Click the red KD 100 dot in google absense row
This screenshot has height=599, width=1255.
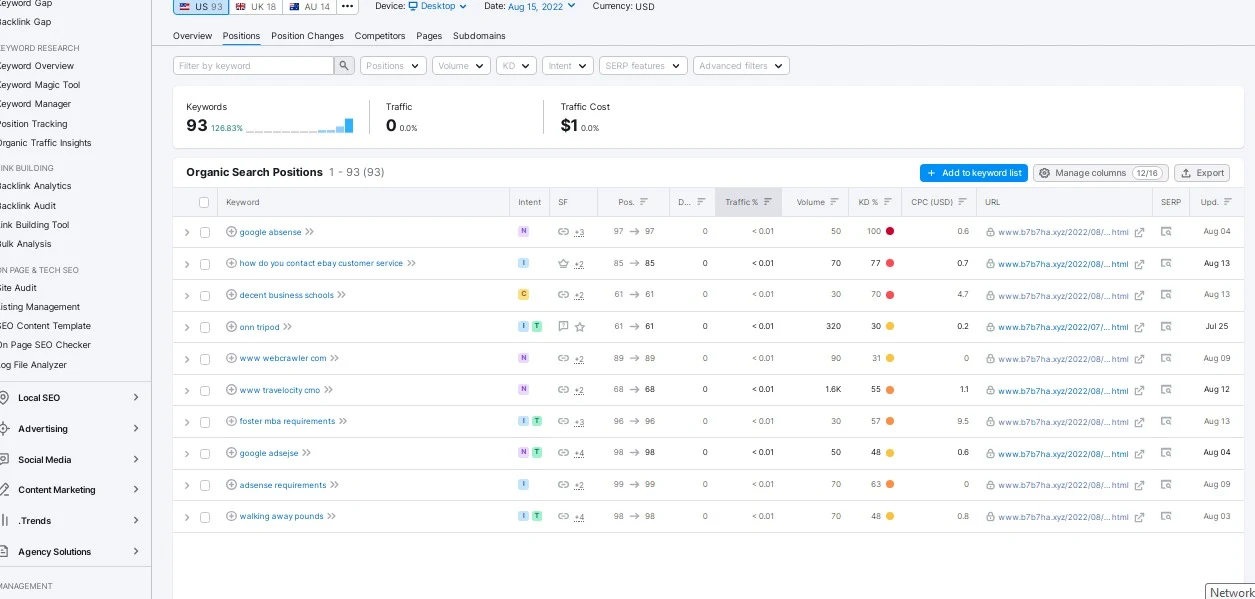890,231
